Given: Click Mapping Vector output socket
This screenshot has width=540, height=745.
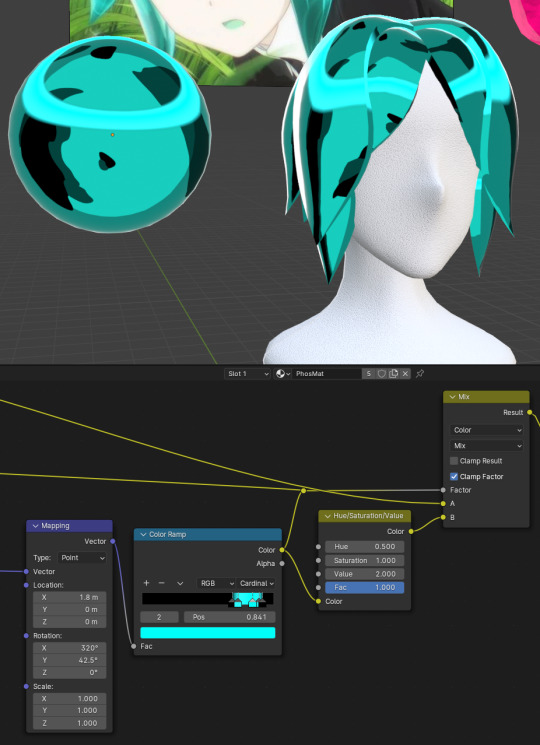Looking at the screenshot, I should point(113,541).
